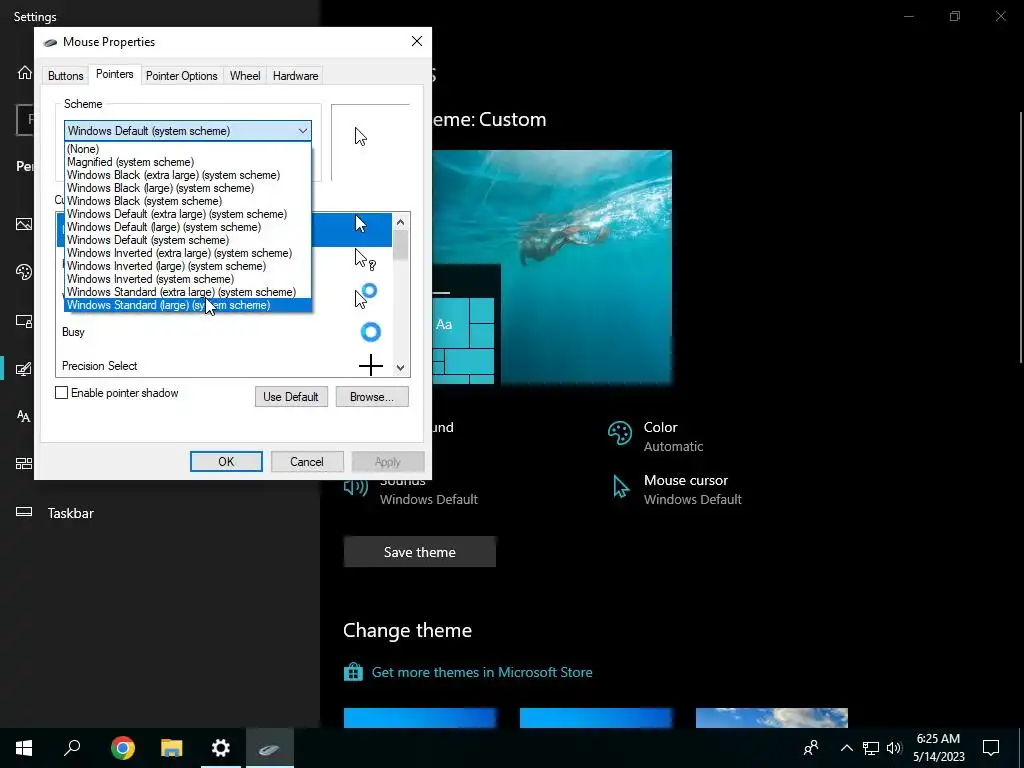This screenshot has width=1024, height=768.
Task: Switch to Settings gear on taskbar
Action: pyautogui.click(x=221, y=748)
